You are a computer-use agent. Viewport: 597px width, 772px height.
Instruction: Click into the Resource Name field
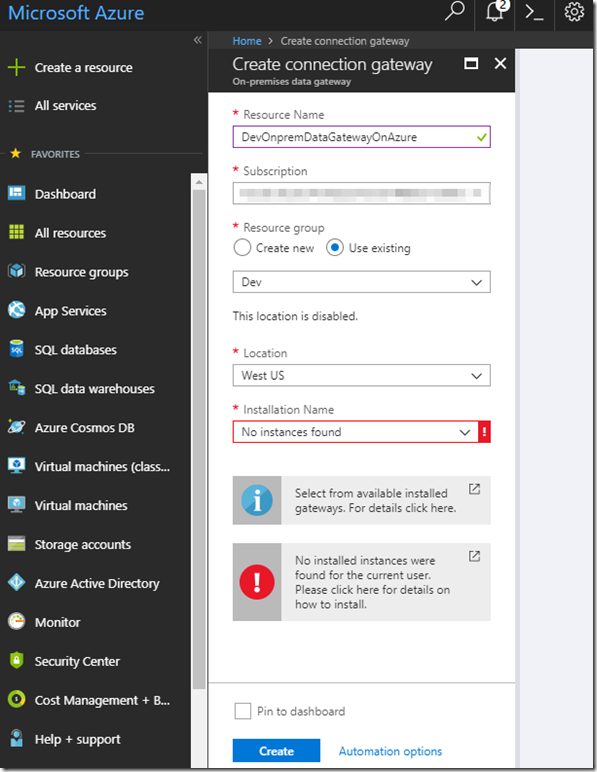(361, 137)
